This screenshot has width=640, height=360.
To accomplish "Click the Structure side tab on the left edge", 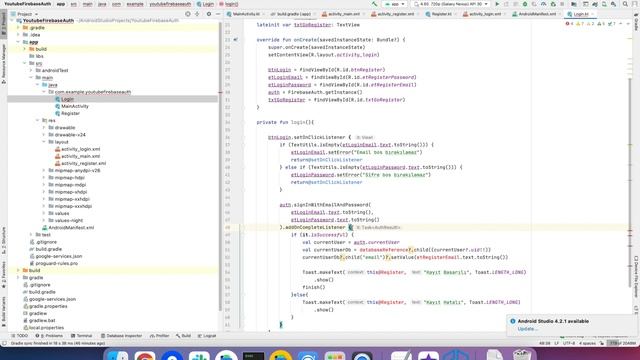I will coord(4,240).
